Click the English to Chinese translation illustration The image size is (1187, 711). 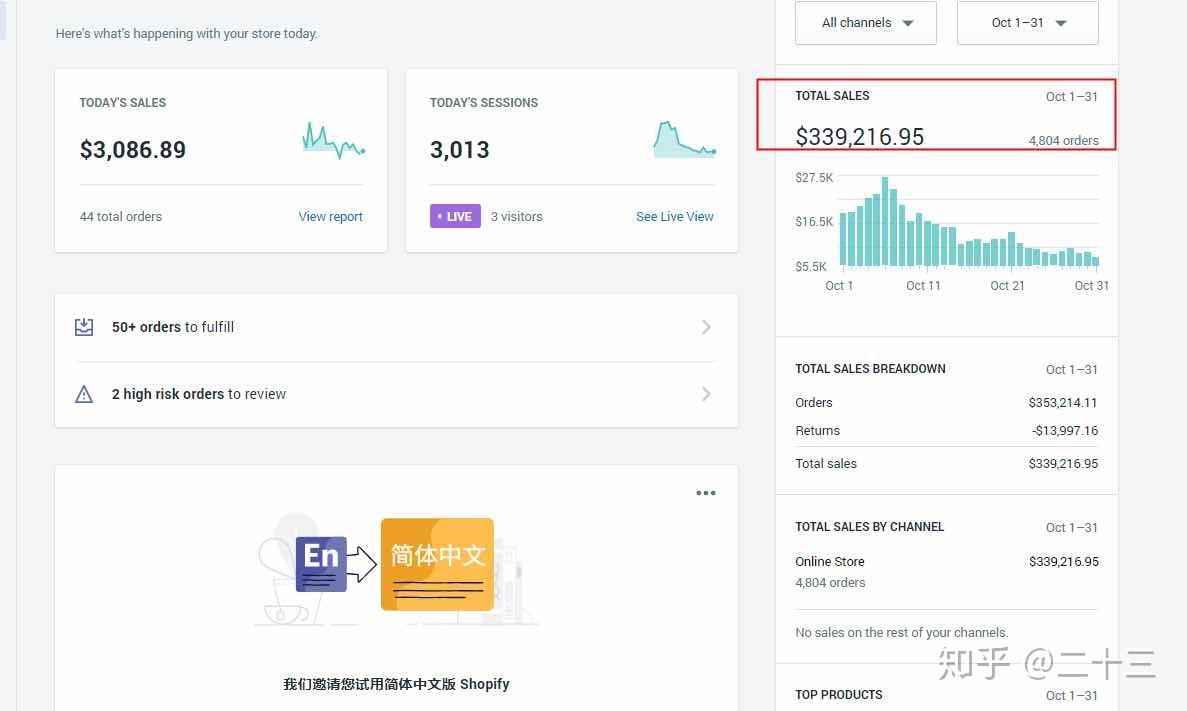396,569
